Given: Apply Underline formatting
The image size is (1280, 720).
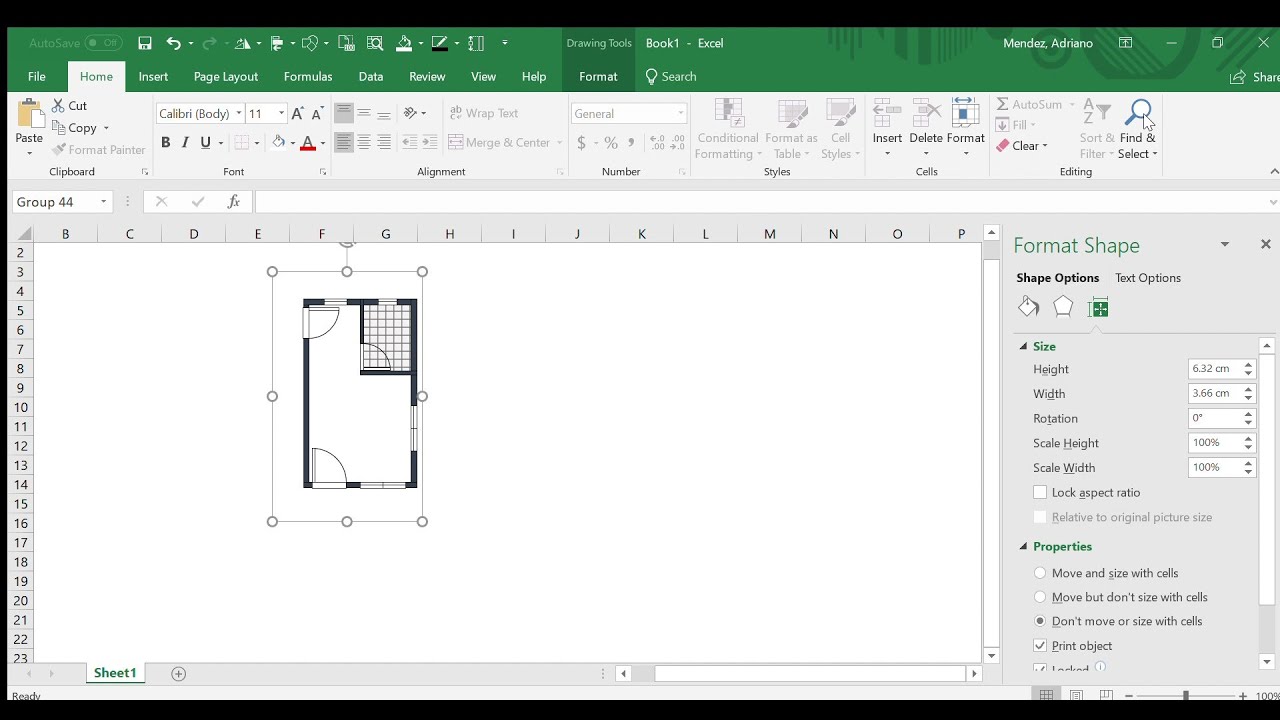Looking at the screenshot, I should click(x=205, y=143).
